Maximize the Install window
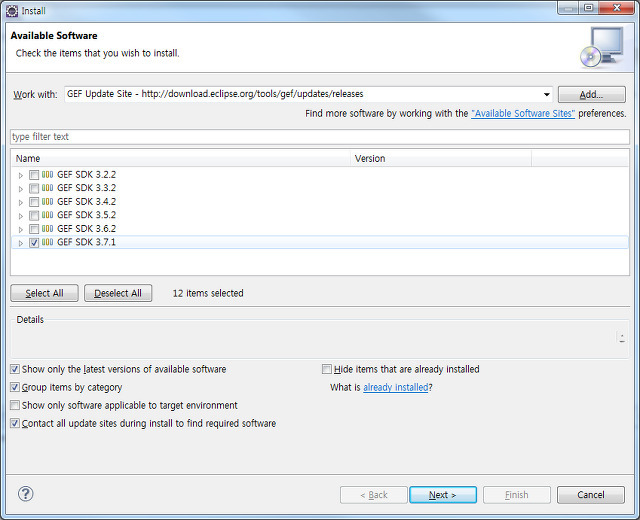 pyautogui.click(x=589, y=7)
